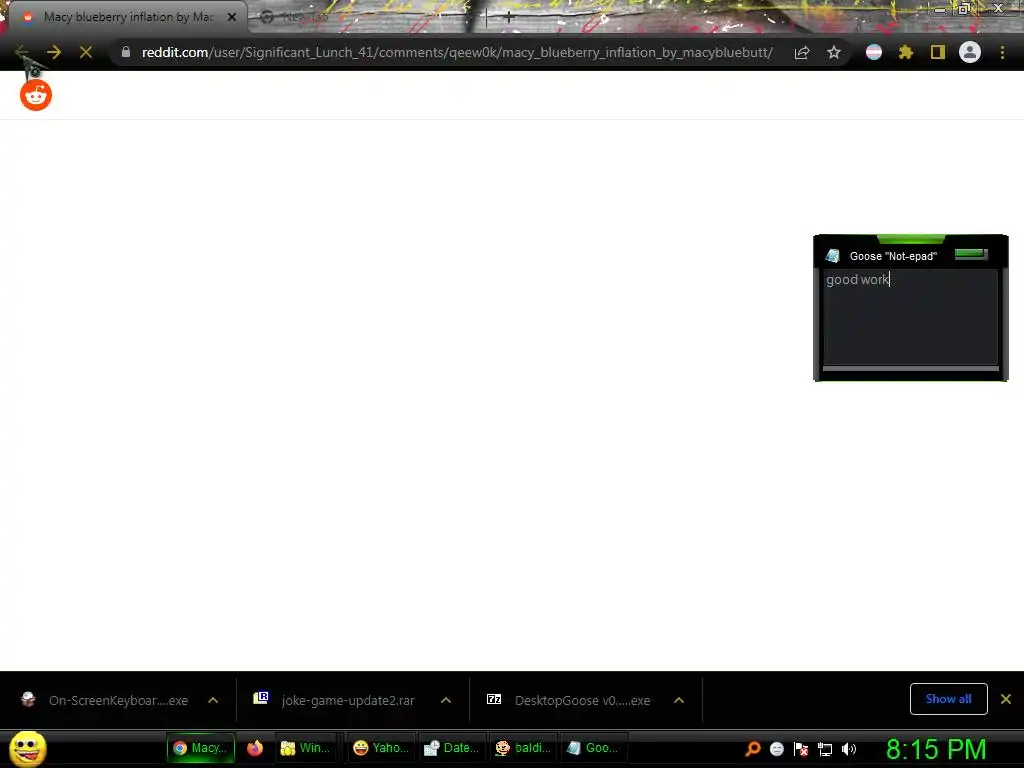This screenshot has width=1024, height=768.
Task: Click Show all downloads button
Action: point(948,699)
